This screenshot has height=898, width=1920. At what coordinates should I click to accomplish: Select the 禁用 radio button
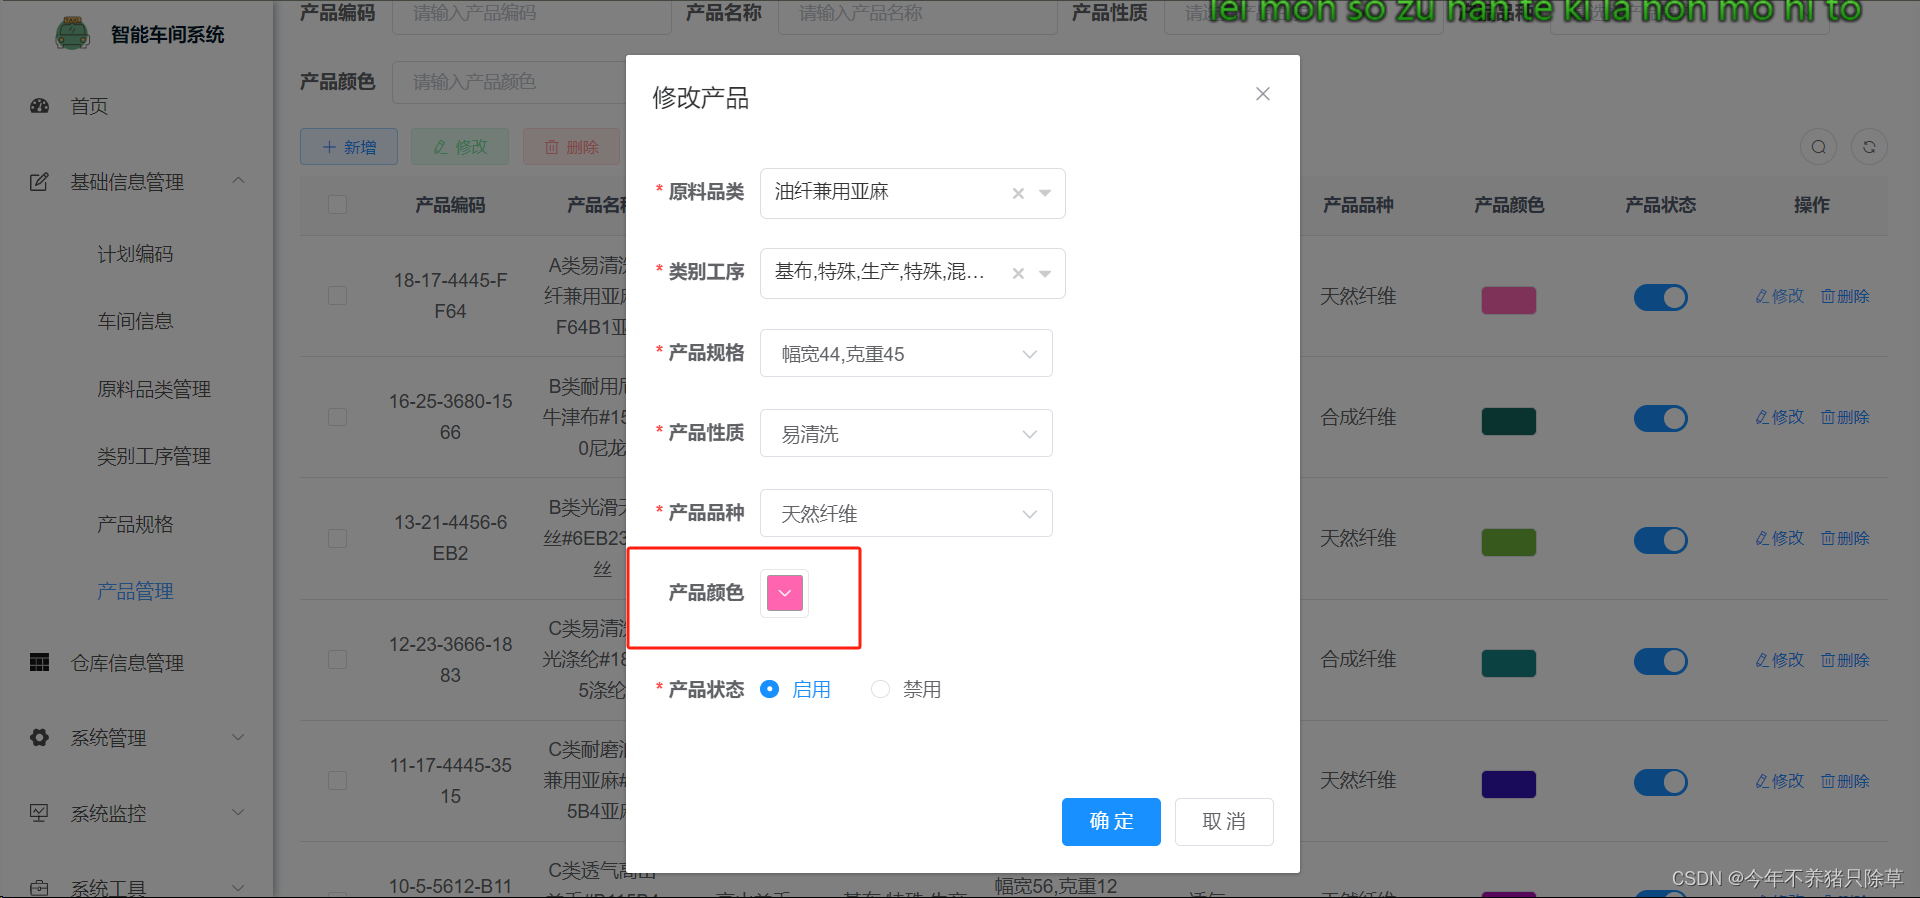tap(880, 689)
